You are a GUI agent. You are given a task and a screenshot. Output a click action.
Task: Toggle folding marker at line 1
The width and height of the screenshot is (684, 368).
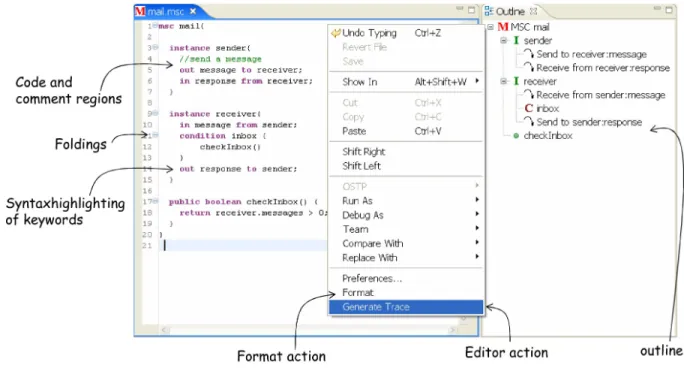(155, 25)
